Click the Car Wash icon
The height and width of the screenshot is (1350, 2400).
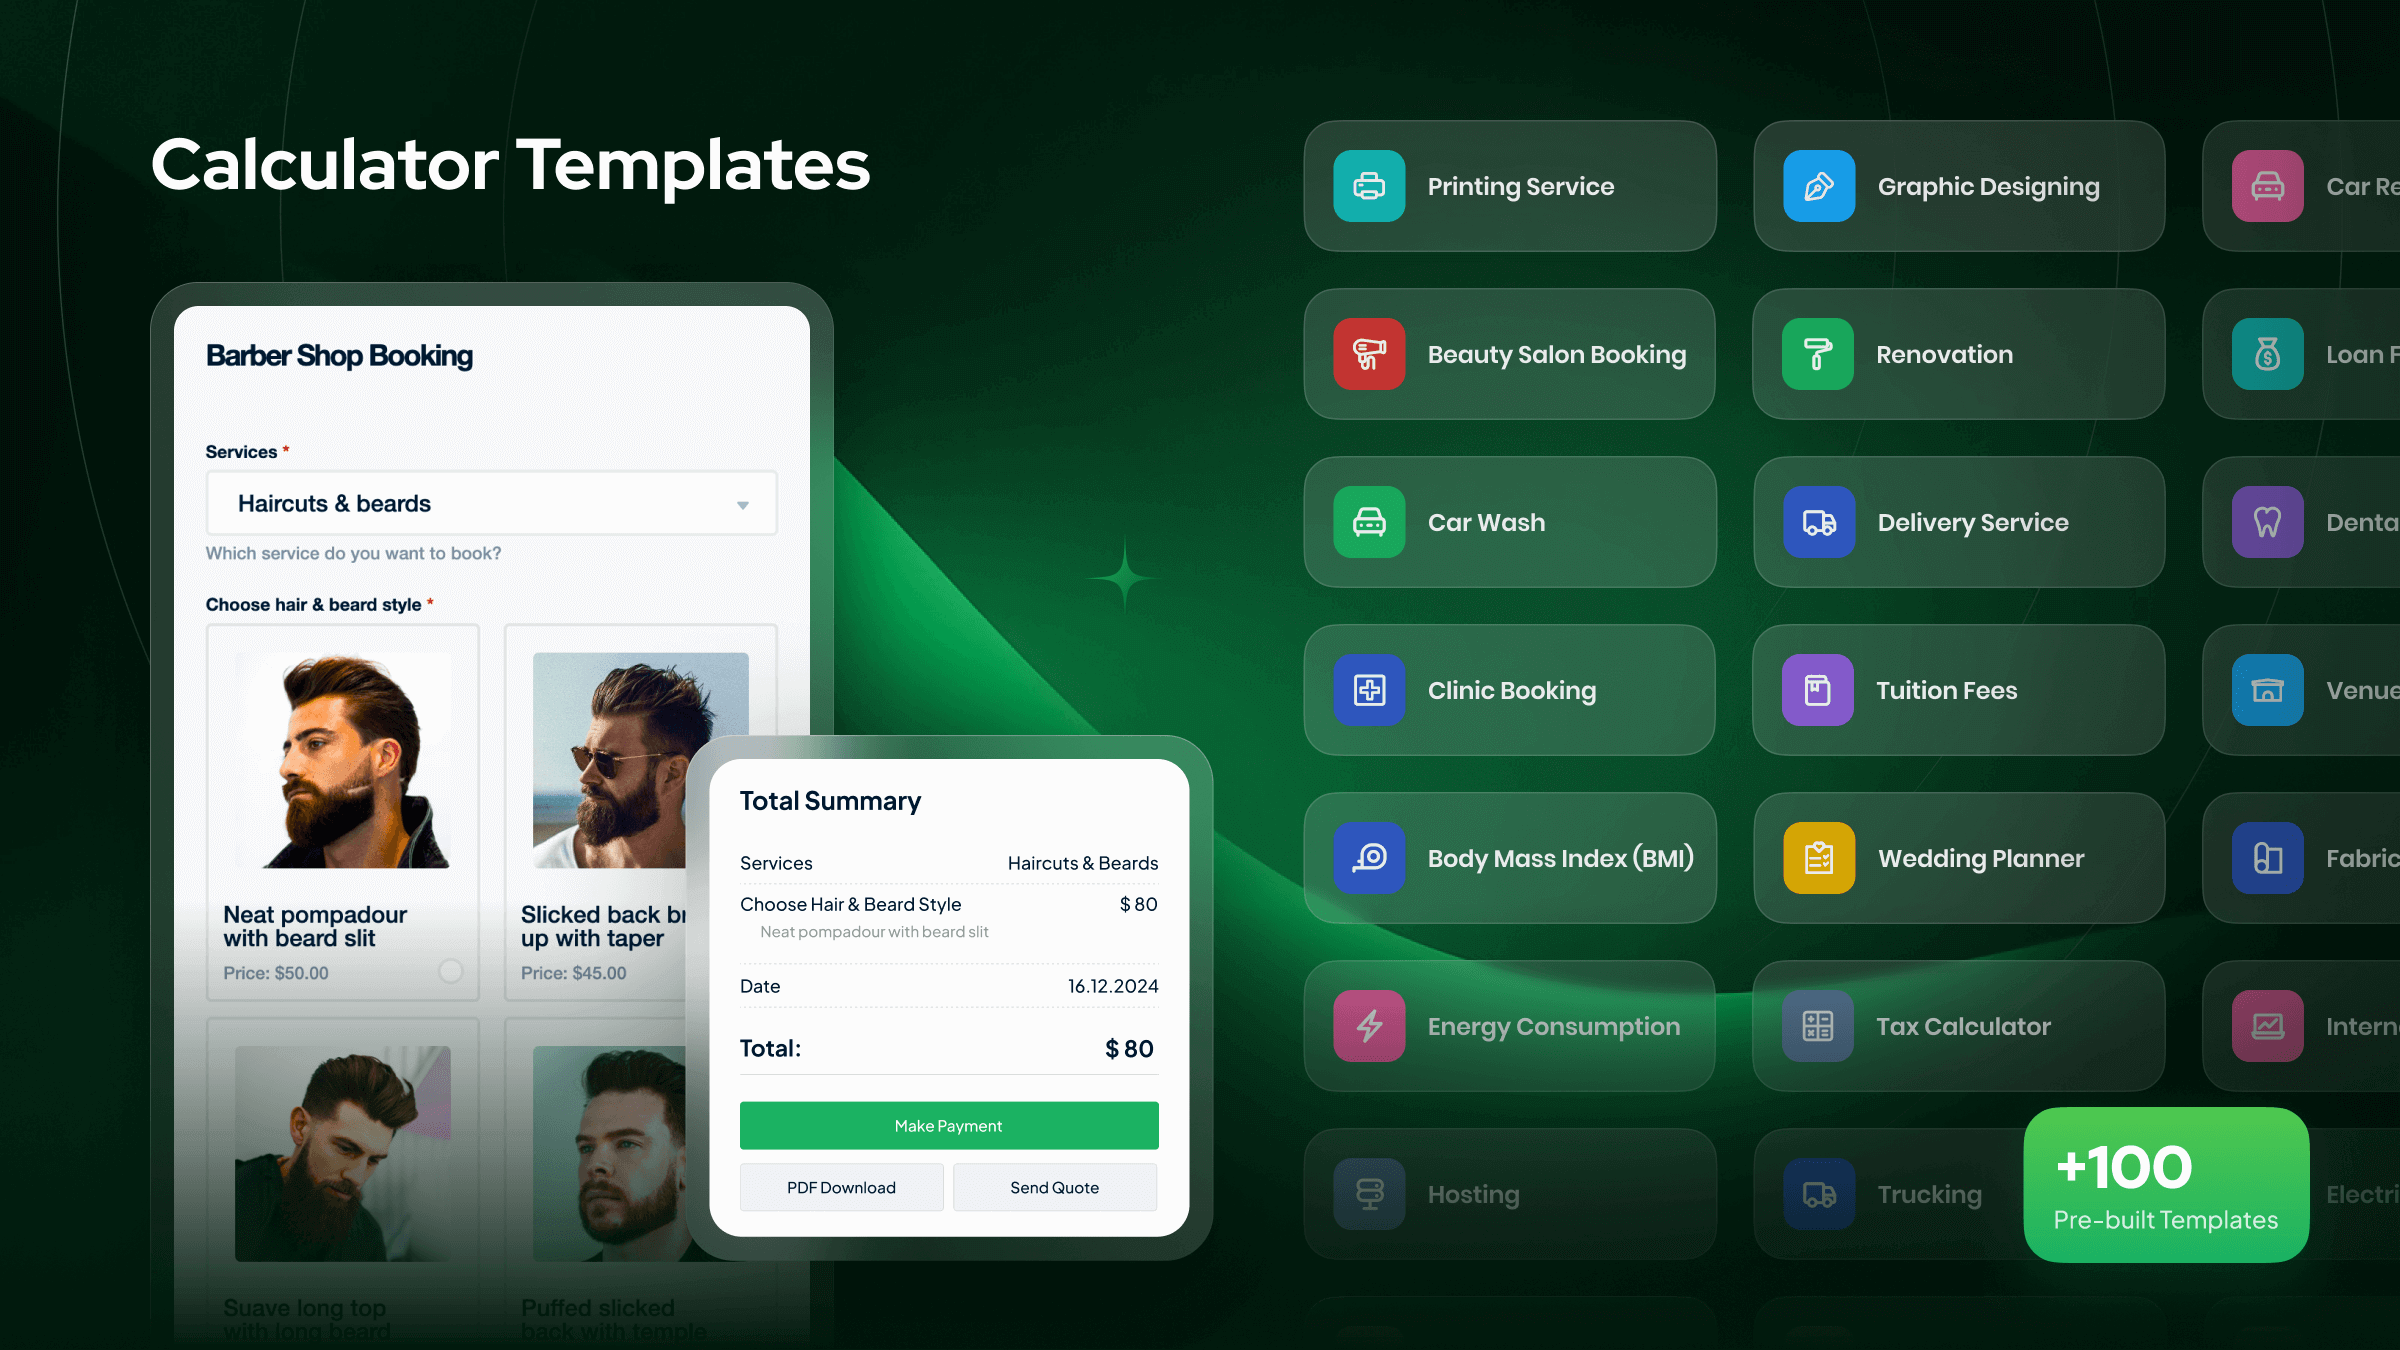click(x=1370, y=523)
